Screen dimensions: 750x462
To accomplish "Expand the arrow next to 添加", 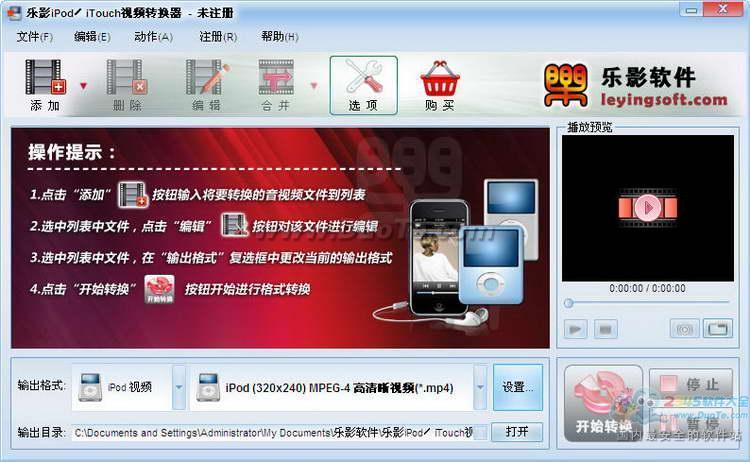I will (83, 86).
